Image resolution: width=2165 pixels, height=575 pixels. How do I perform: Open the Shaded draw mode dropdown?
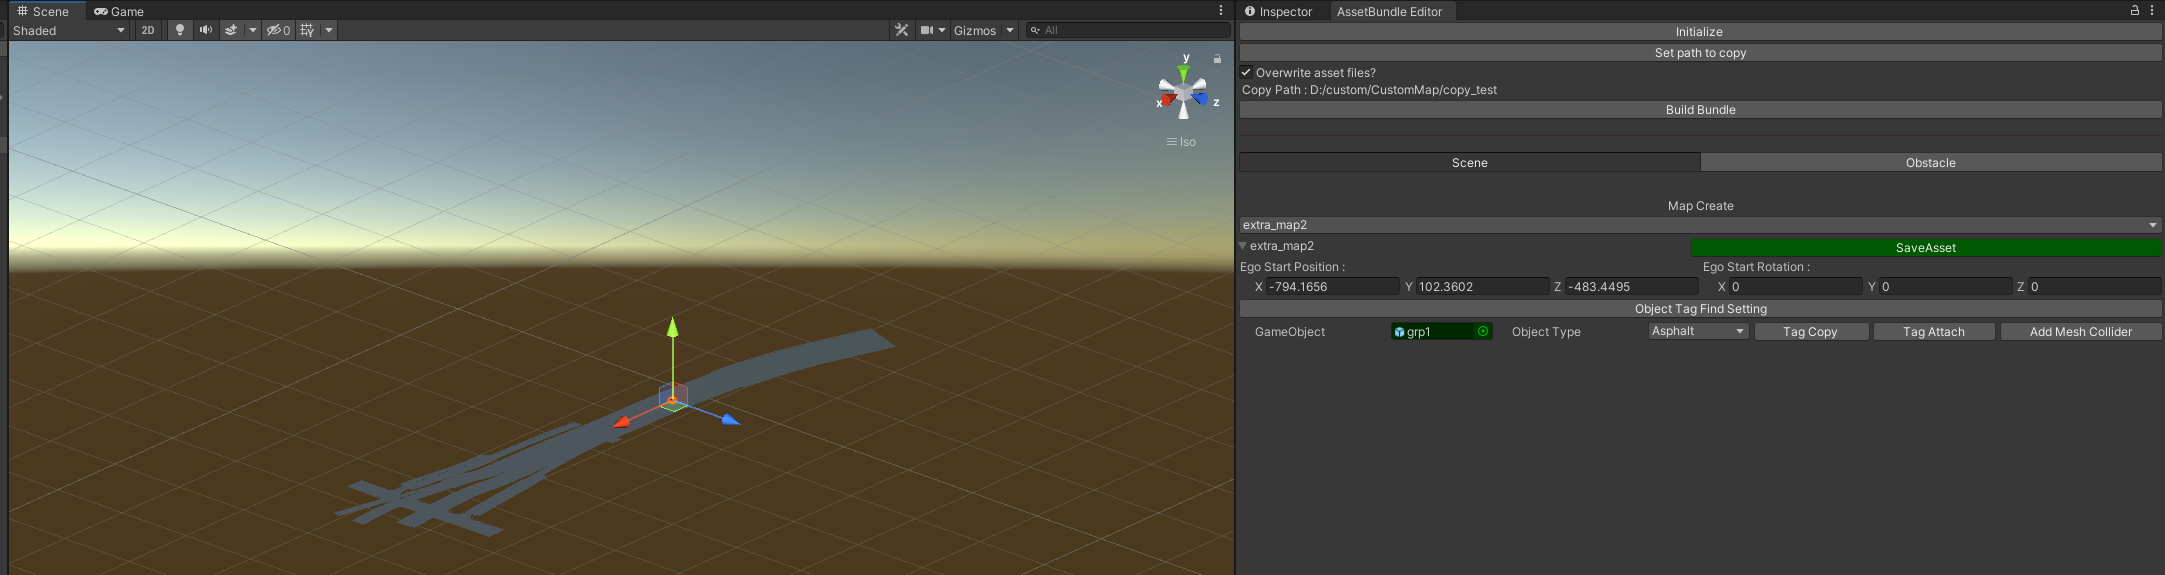point(69,30)
